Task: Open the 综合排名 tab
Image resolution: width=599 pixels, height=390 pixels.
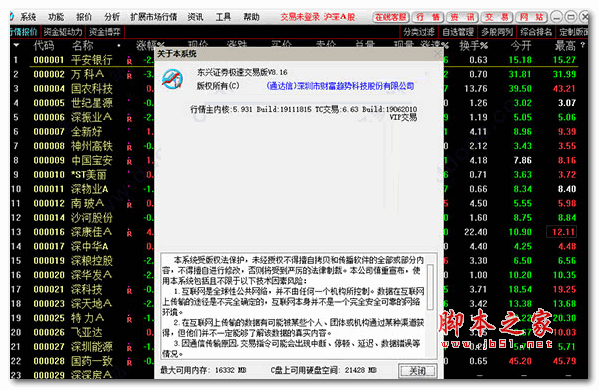Action: (536, 32)
